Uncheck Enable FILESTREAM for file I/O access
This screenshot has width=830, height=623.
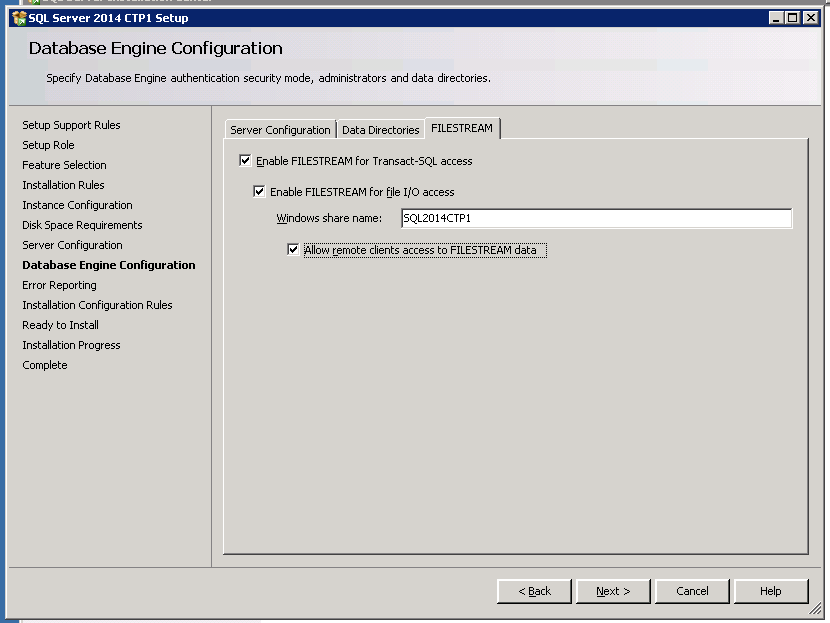coord(260,192)
